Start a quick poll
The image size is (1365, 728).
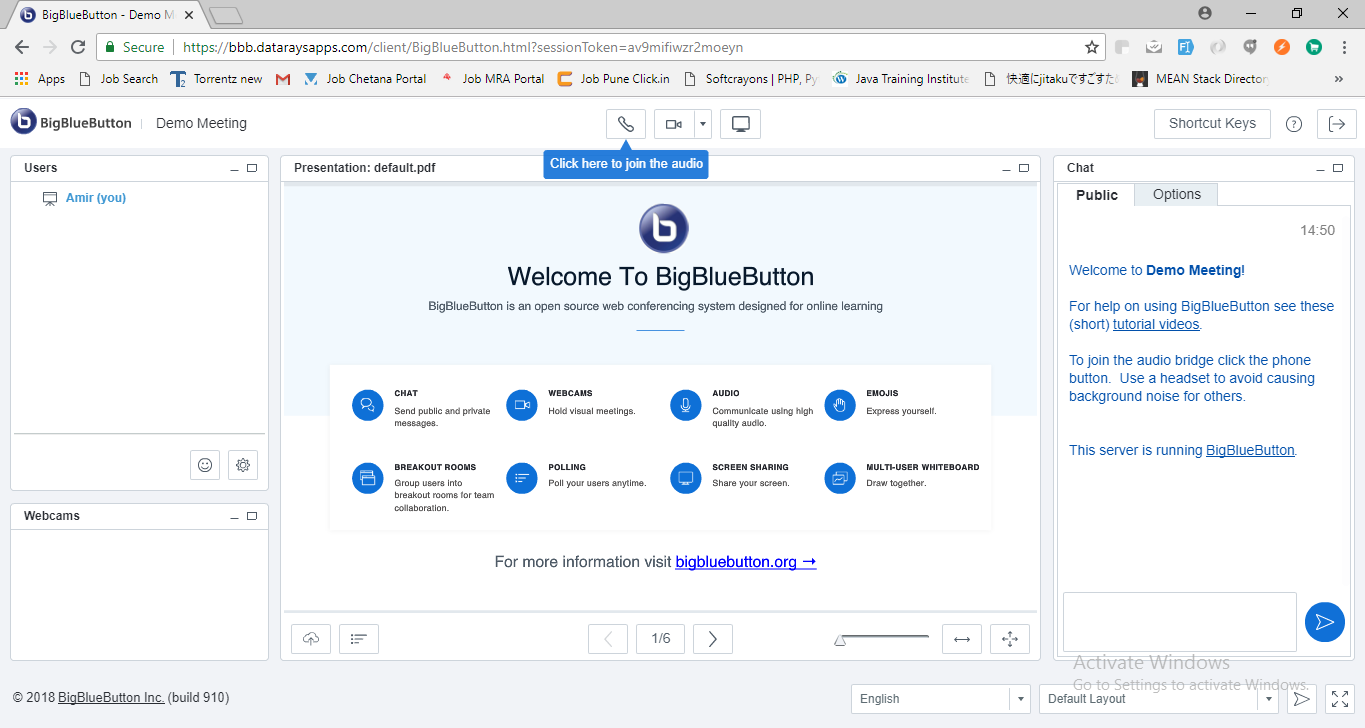coord(358,638)
